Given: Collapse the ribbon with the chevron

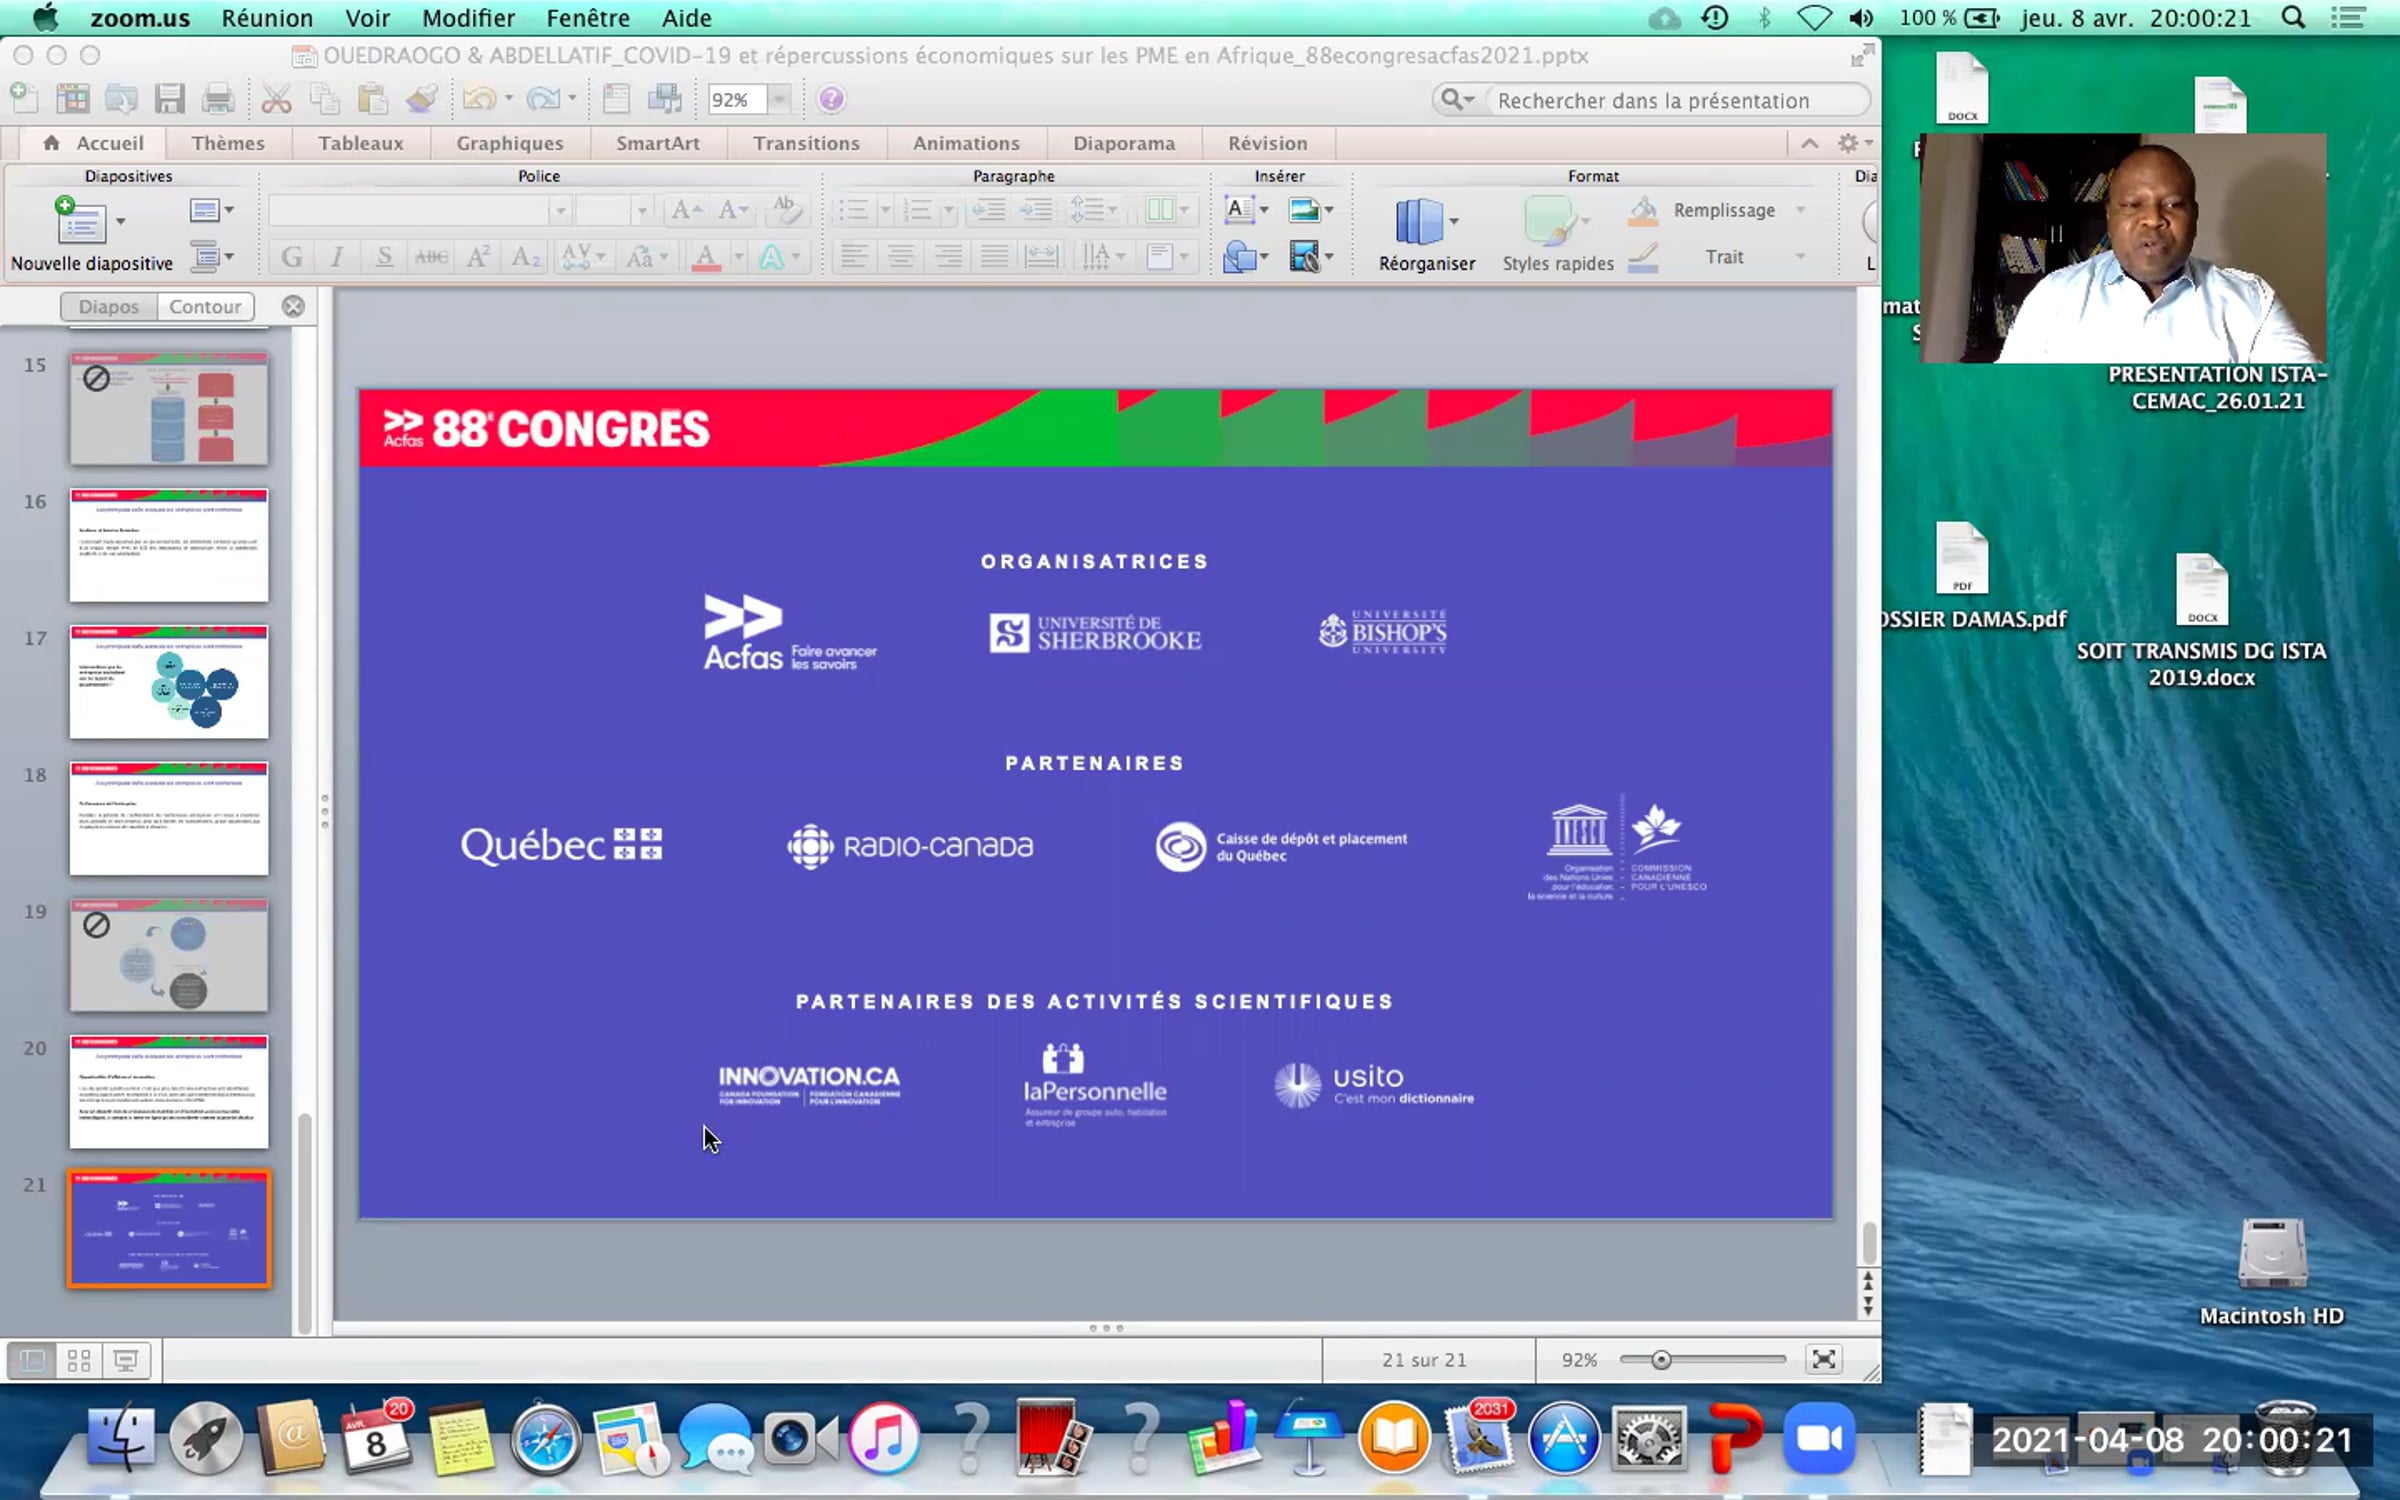Looking at the screenshot, I should pos(1809,143).
